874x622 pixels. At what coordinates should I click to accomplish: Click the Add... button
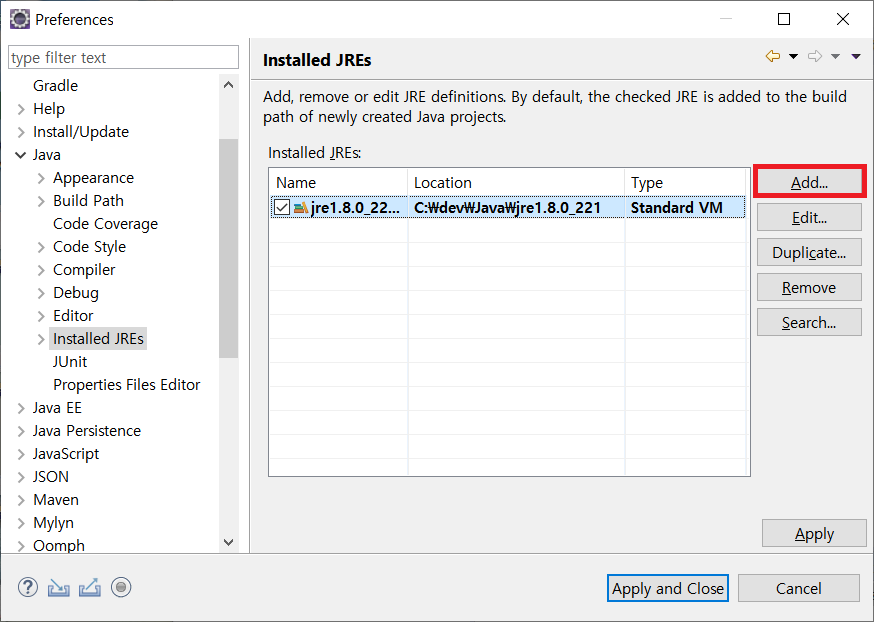809,182
